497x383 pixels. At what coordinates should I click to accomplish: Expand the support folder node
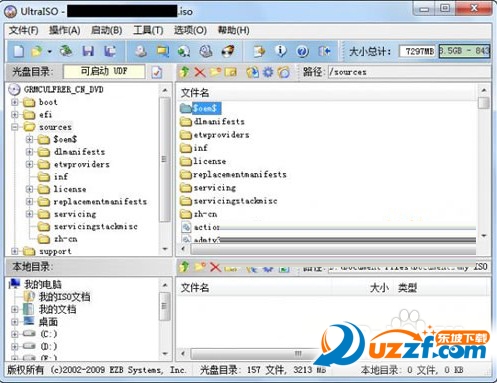pyautogui.click(x=15, y=251)
